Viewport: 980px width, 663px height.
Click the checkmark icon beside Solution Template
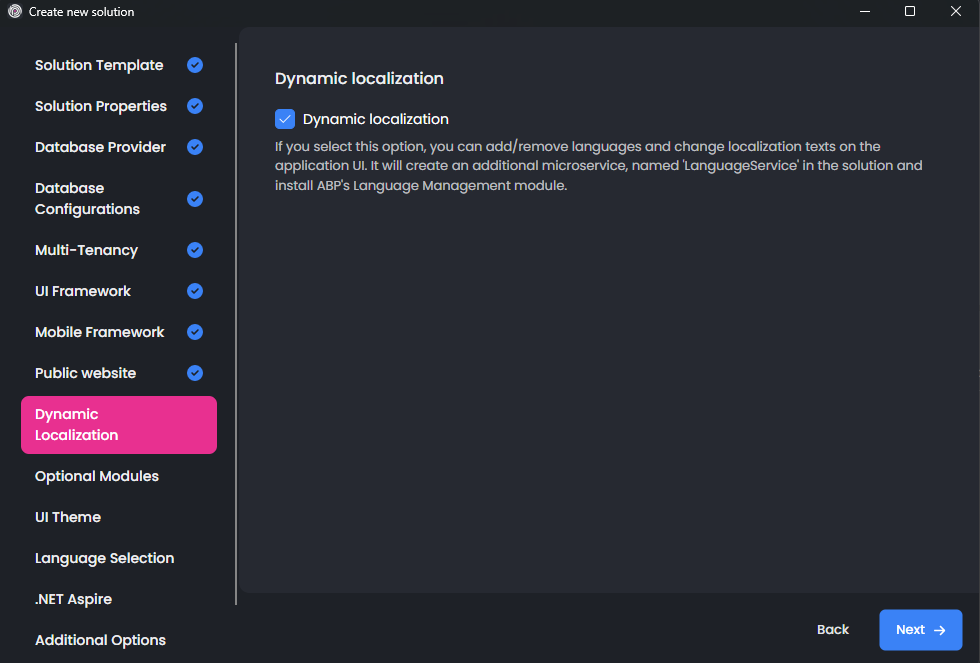[195, 65]
